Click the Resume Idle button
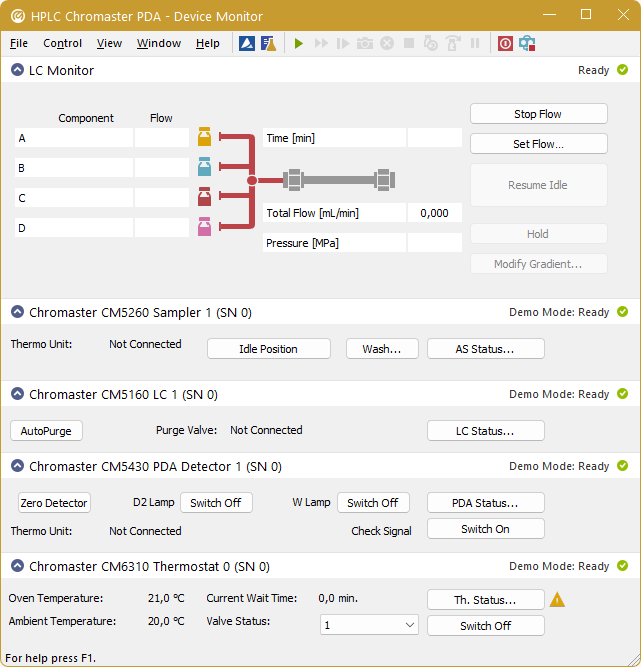The image size is (641, 667). coord(538,185)
